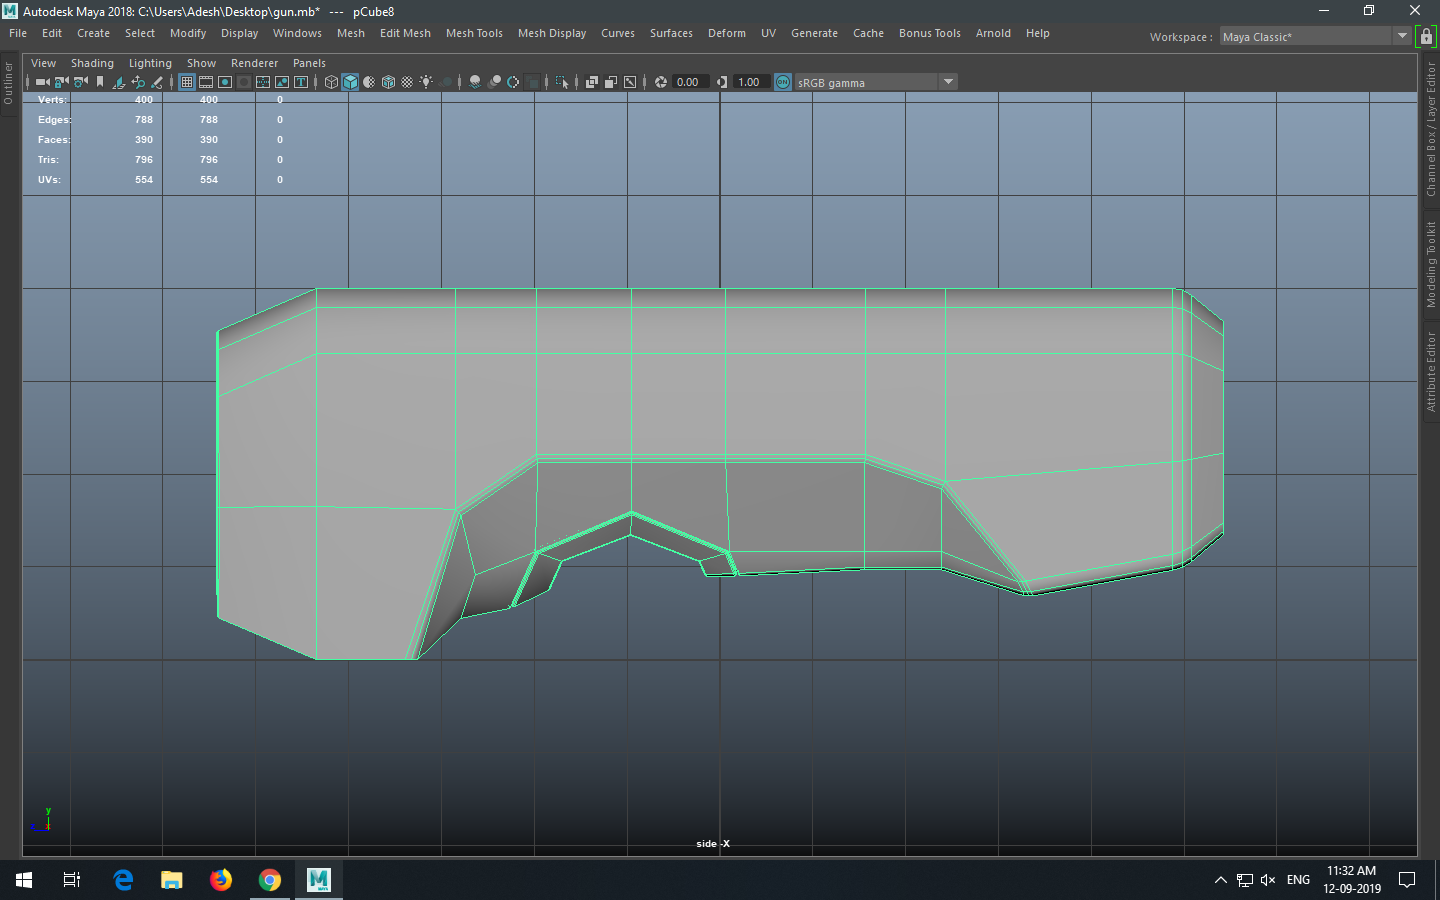The image size is (1440, 900).
Task: Click the Select Camera icon
Action: click(x=41, y=82)
